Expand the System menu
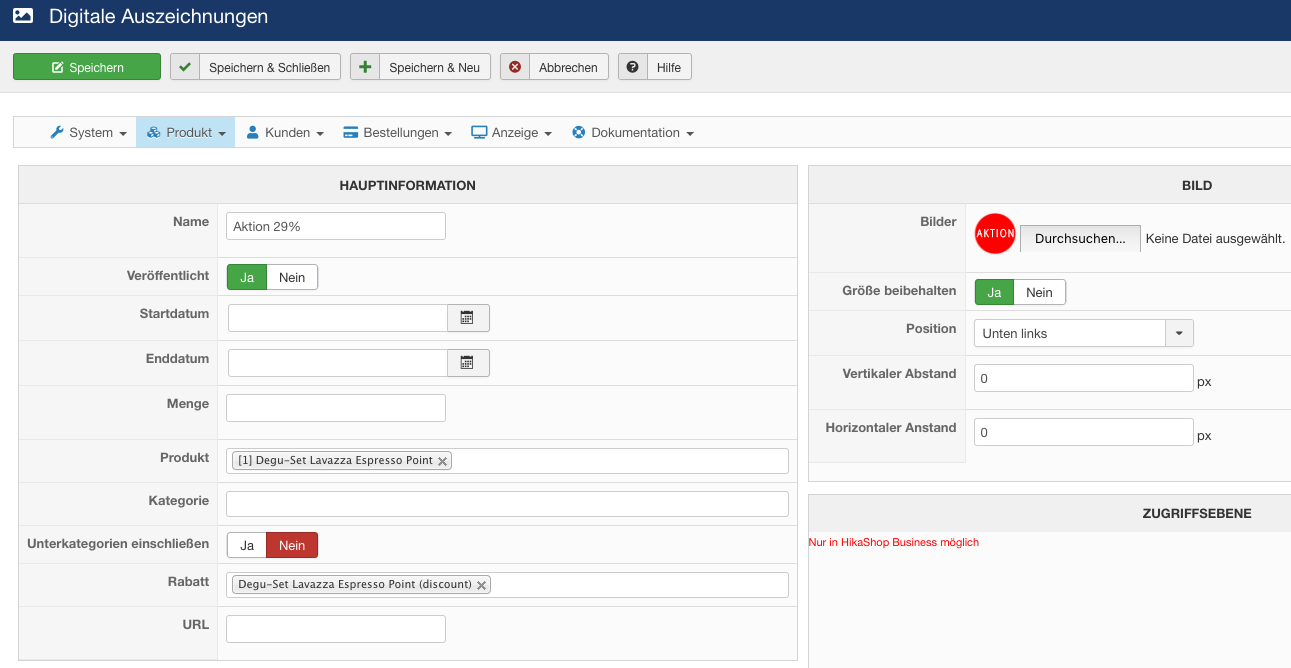The image size is (1291, 668). [x=89, y=132]
